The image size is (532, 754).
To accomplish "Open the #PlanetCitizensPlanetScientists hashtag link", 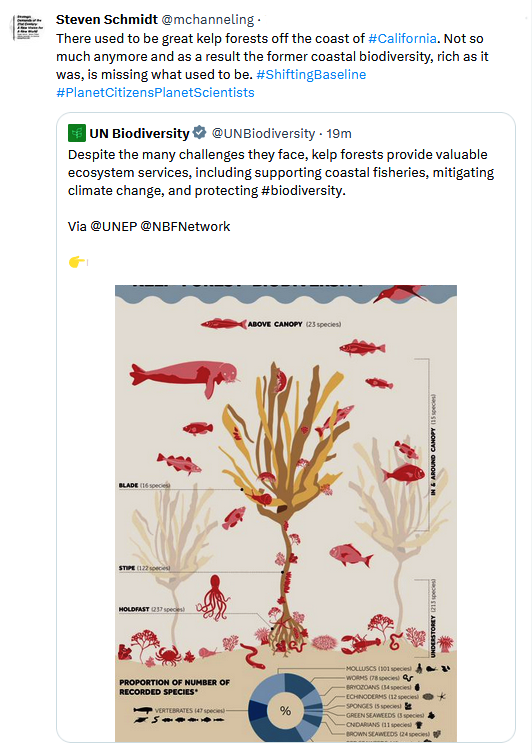I will coord(155,92).
